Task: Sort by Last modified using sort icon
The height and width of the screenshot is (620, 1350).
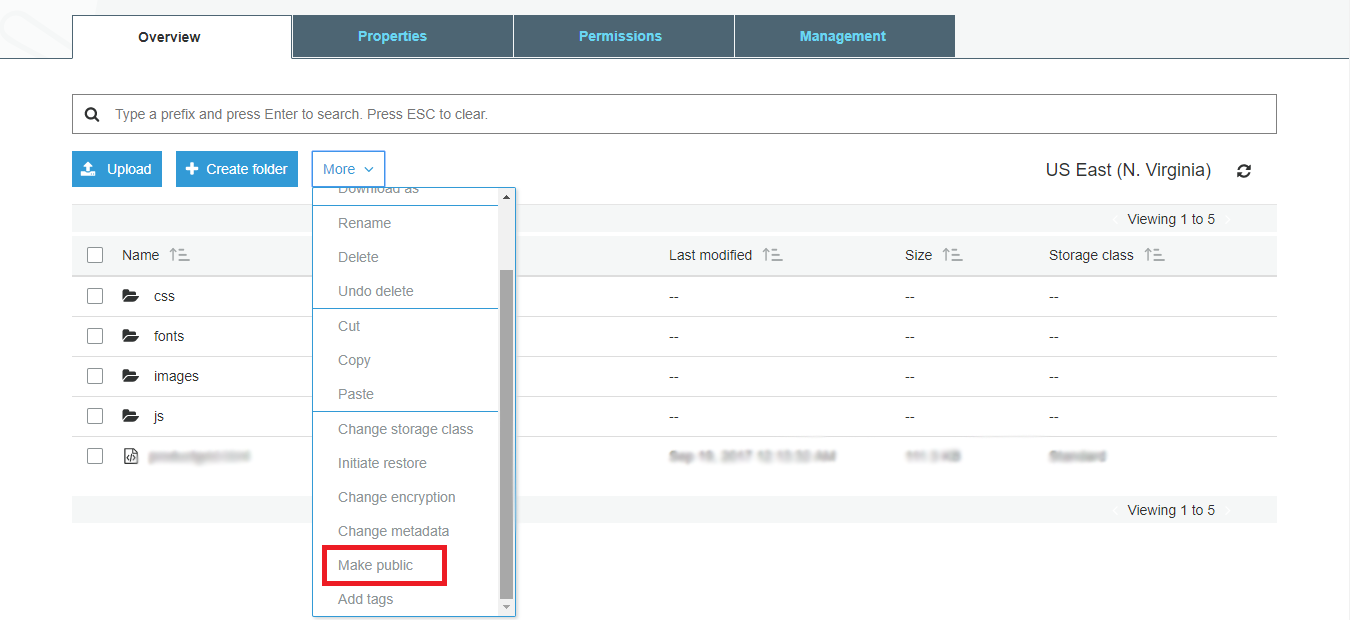Action: pyautogui.click(x=772, y=255)
